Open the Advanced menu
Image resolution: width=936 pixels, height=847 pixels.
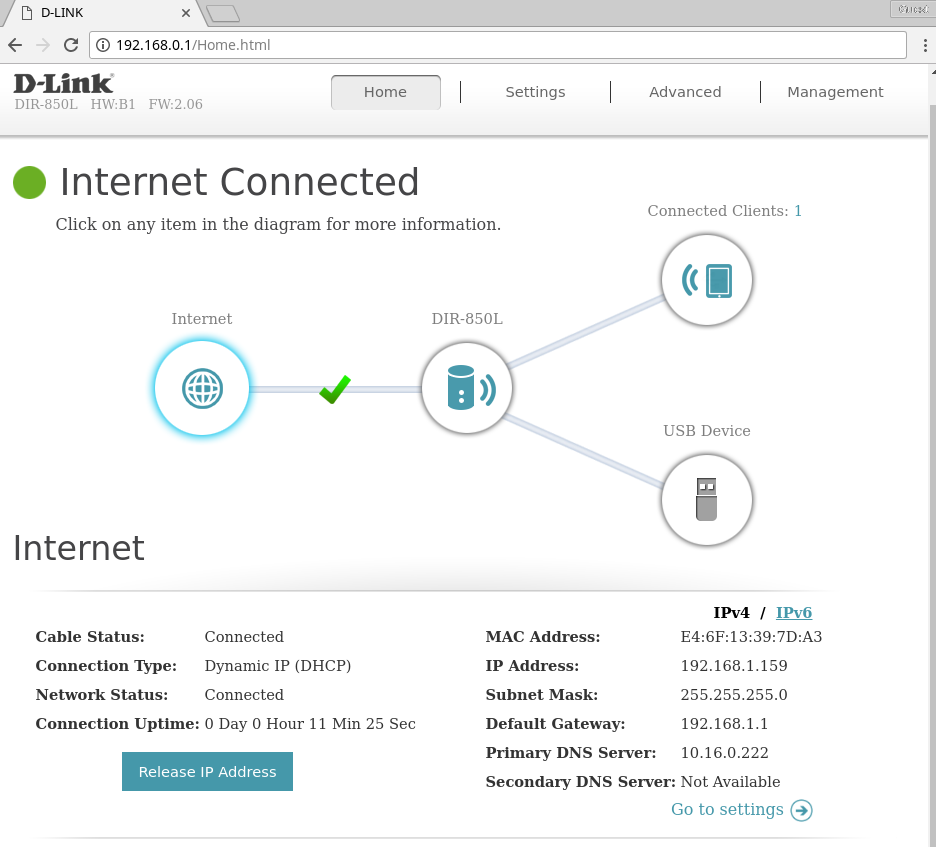(x=685, y=92)
